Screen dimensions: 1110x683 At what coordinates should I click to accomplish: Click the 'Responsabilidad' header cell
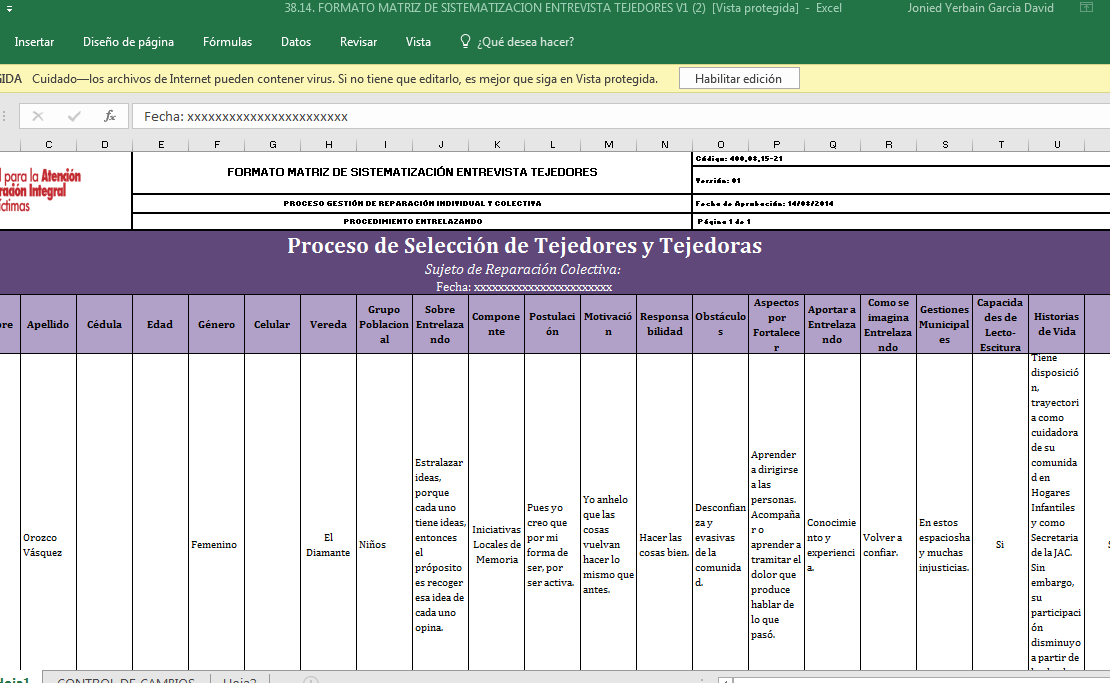click(664, 324)
